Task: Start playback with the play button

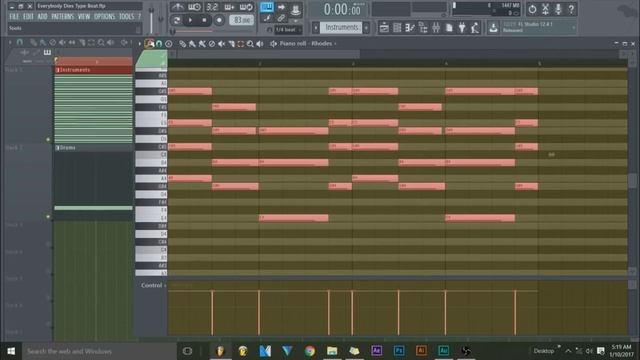Action: [191, 20]
